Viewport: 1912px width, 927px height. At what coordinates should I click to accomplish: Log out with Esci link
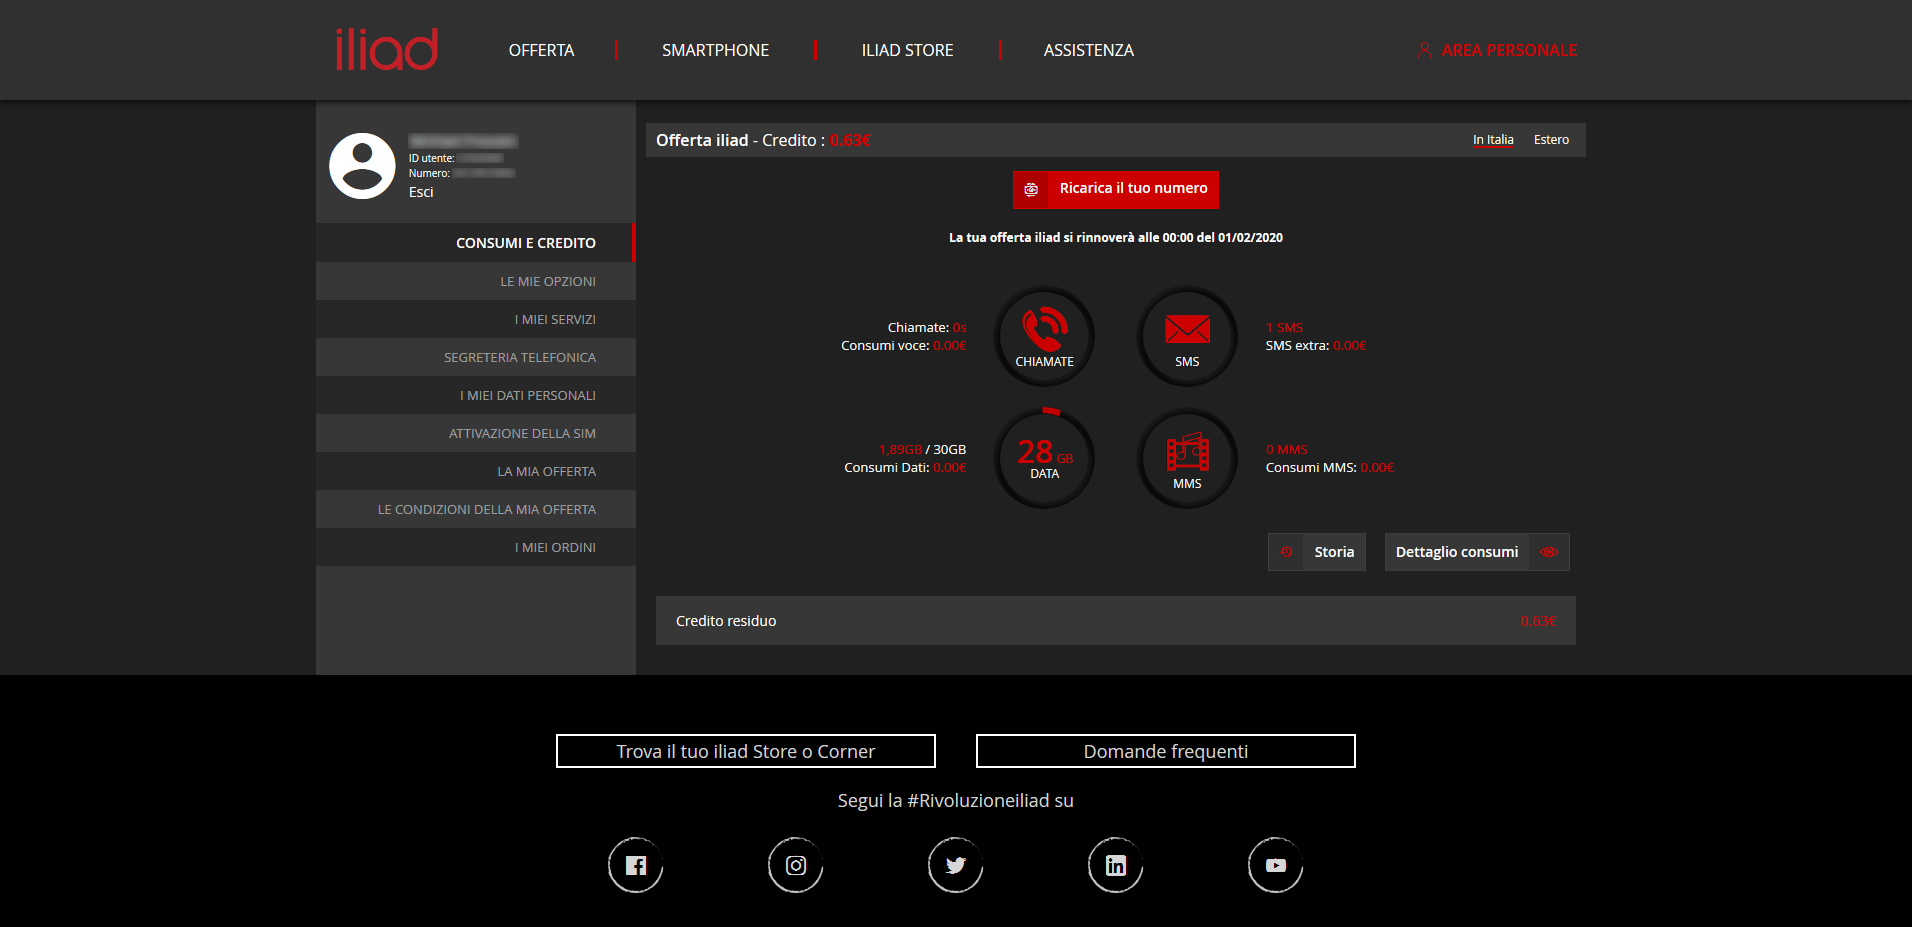click(x=421, y=192)
